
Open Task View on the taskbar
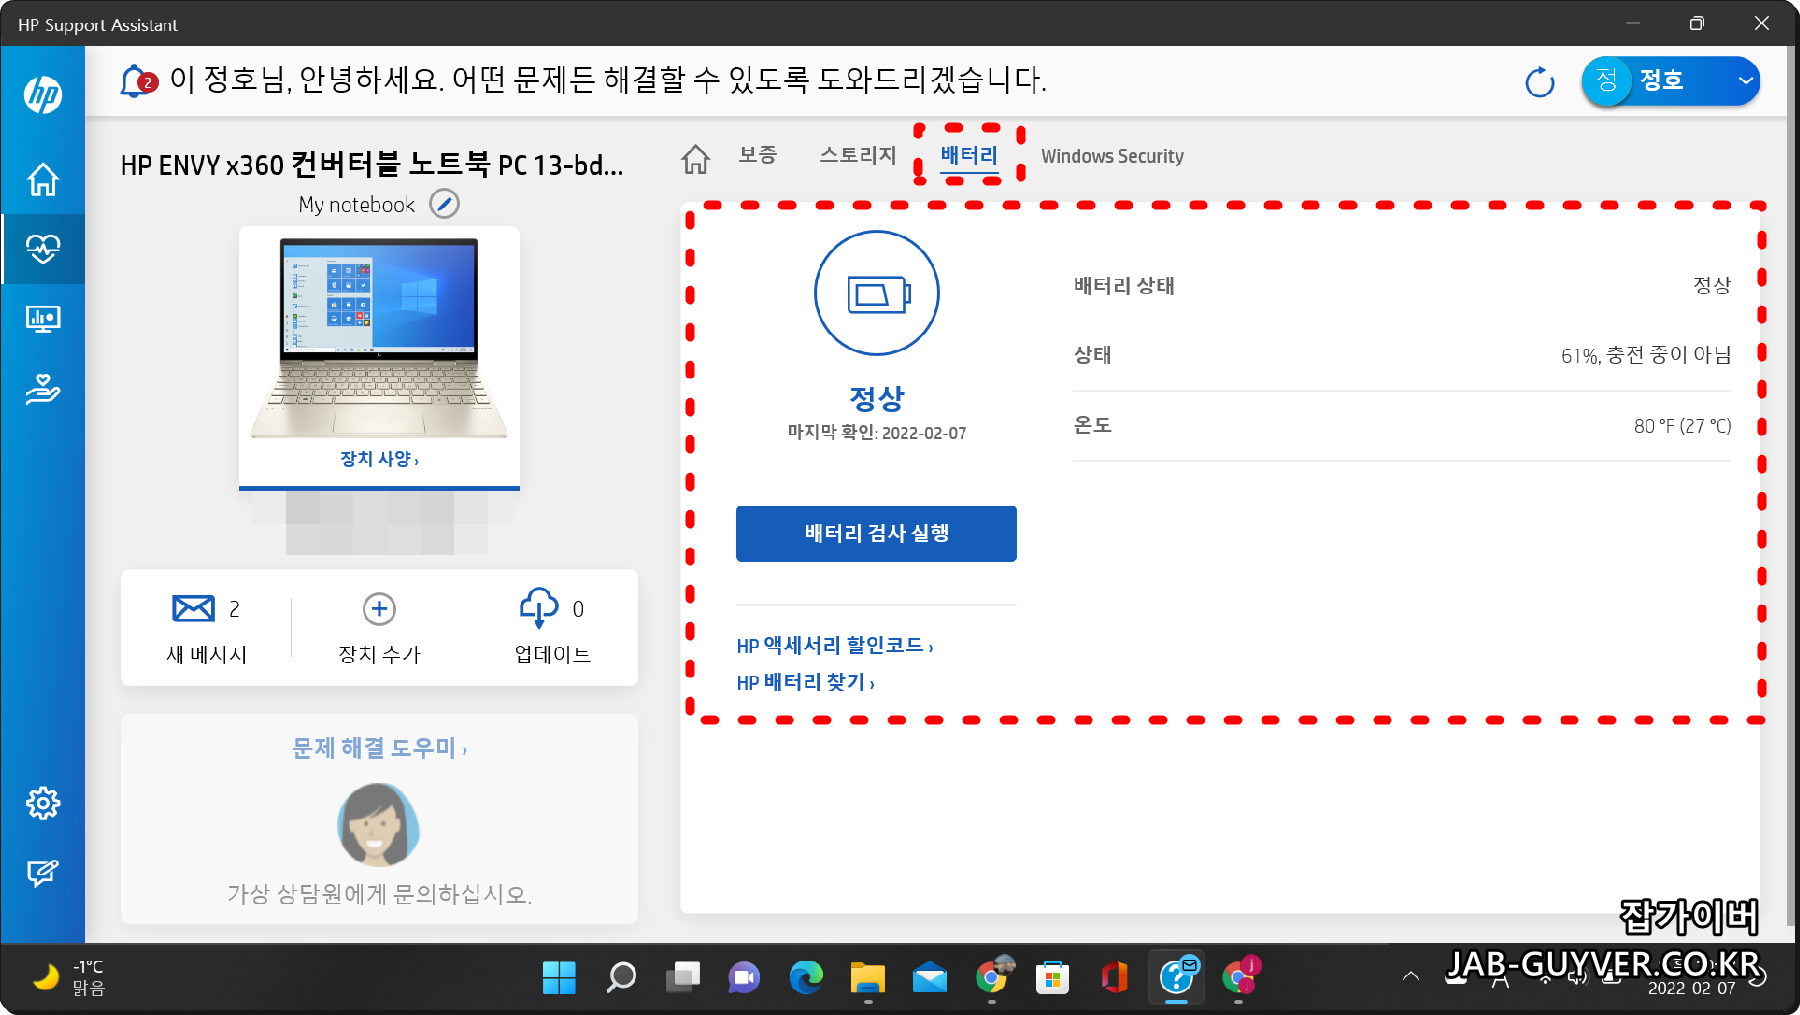pos(683,977)
